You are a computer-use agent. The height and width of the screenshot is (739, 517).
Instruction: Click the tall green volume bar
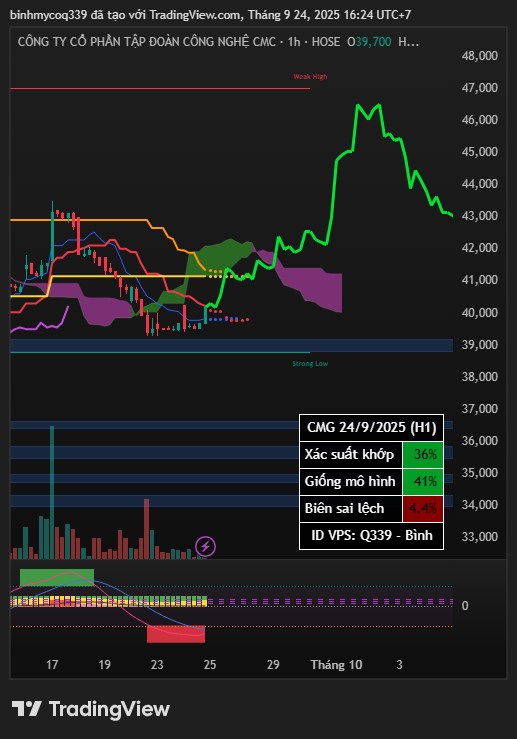tap(52, 492)
